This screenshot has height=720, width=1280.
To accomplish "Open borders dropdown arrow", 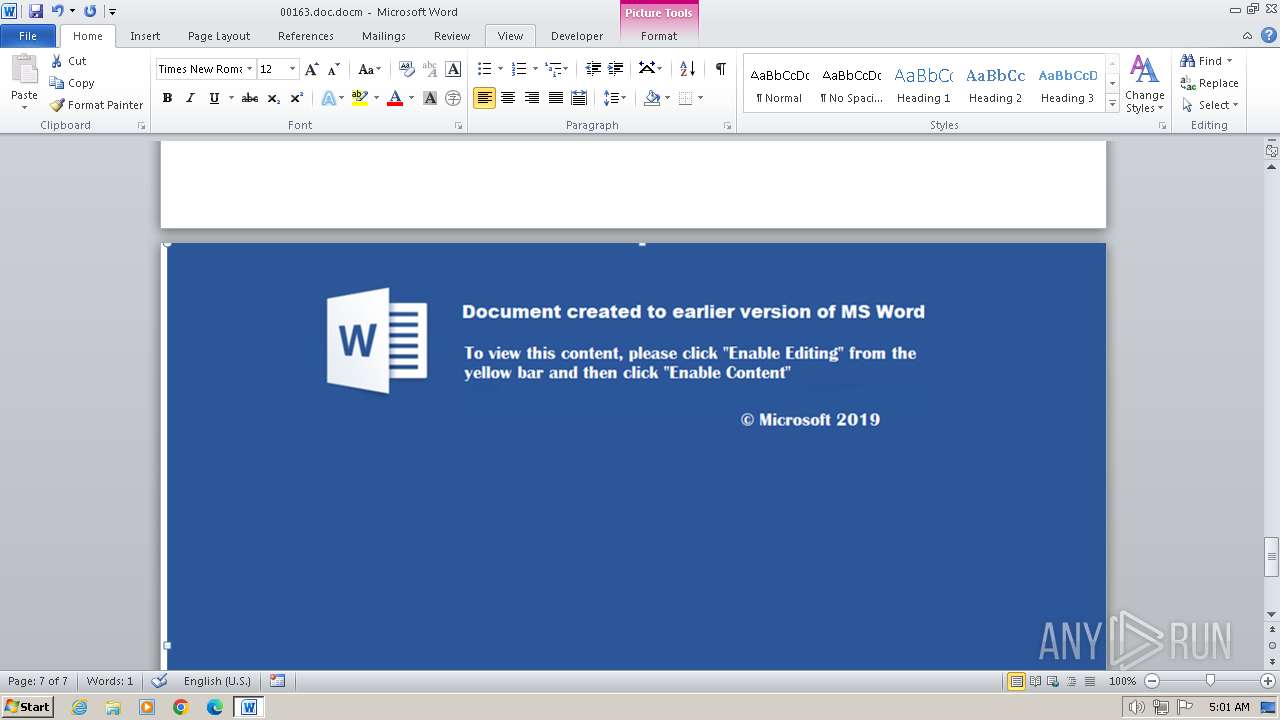I will pos(700,98).
